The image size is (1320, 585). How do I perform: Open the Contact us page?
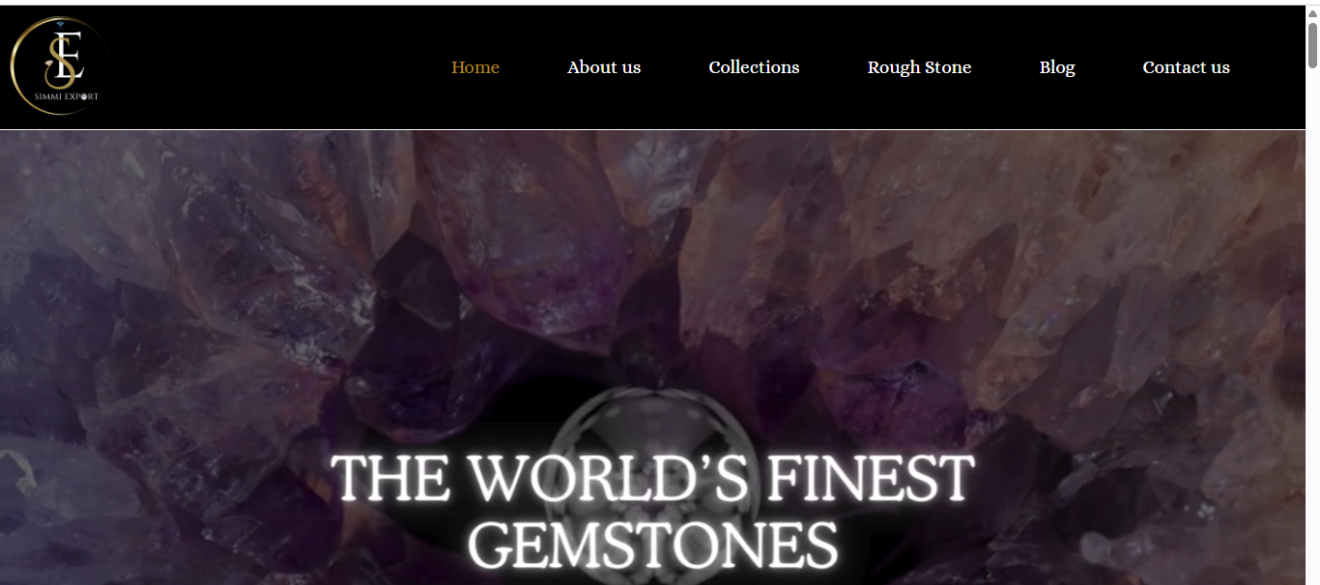[x=1186, y=67]
